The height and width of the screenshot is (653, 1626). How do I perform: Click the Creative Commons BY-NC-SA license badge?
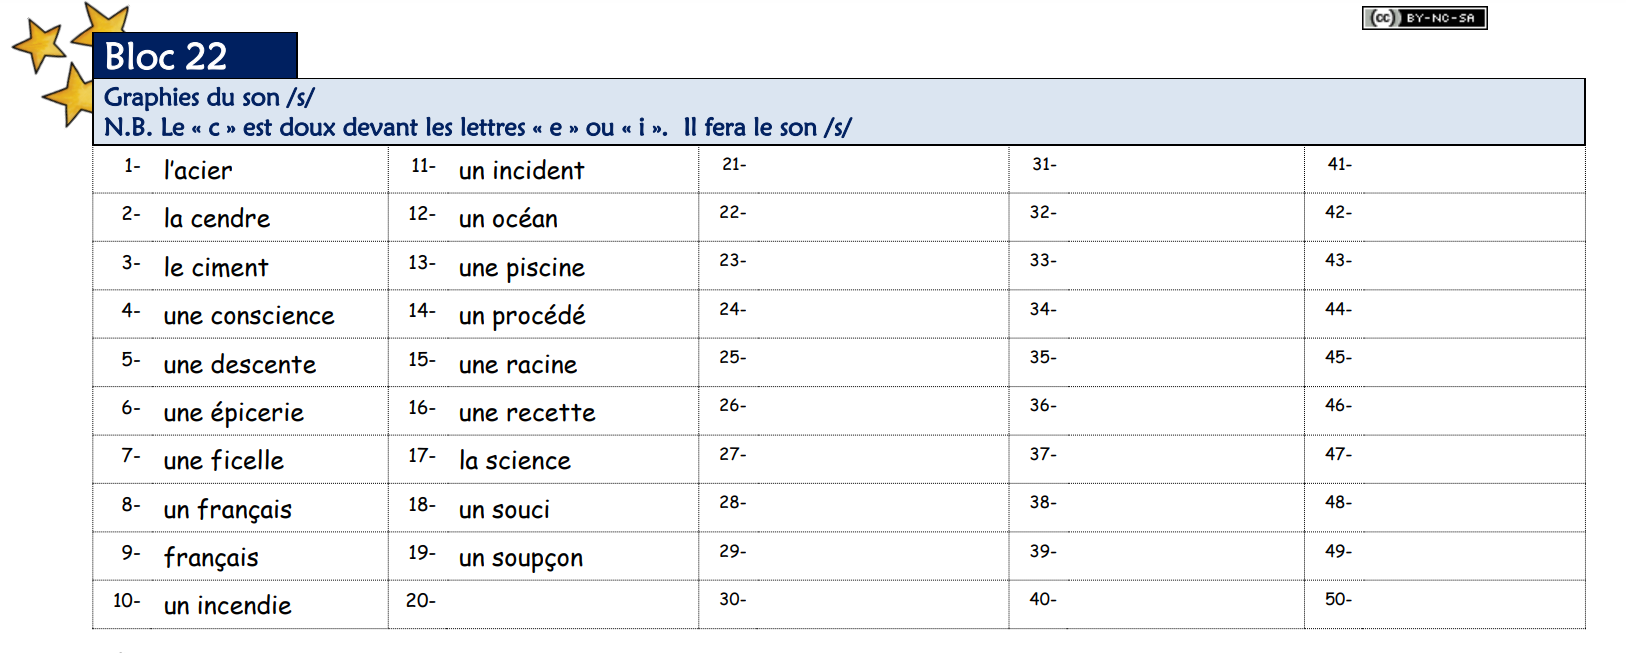[x=1424, y=18]
